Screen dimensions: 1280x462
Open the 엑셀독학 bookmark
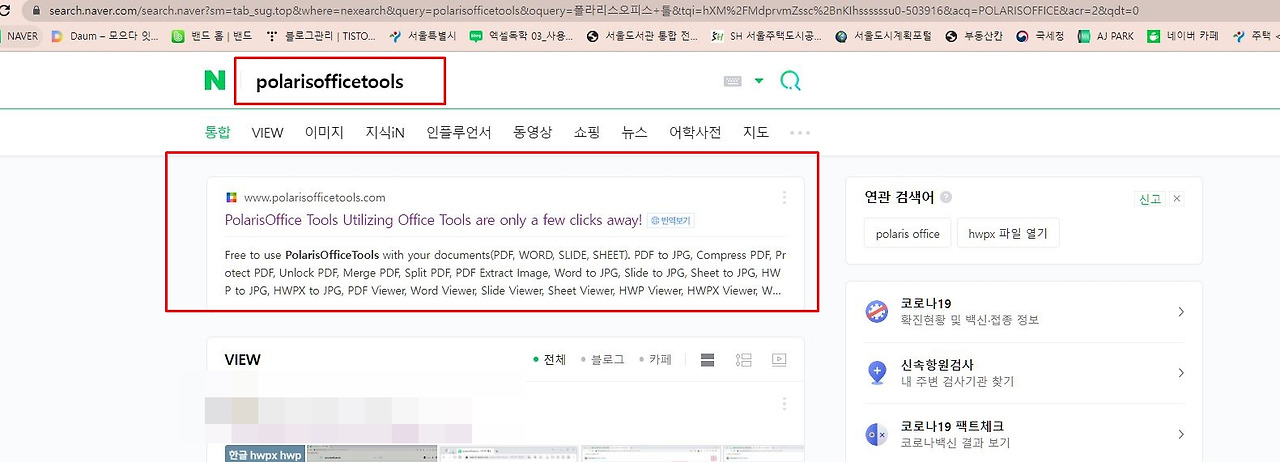[521, 36]
